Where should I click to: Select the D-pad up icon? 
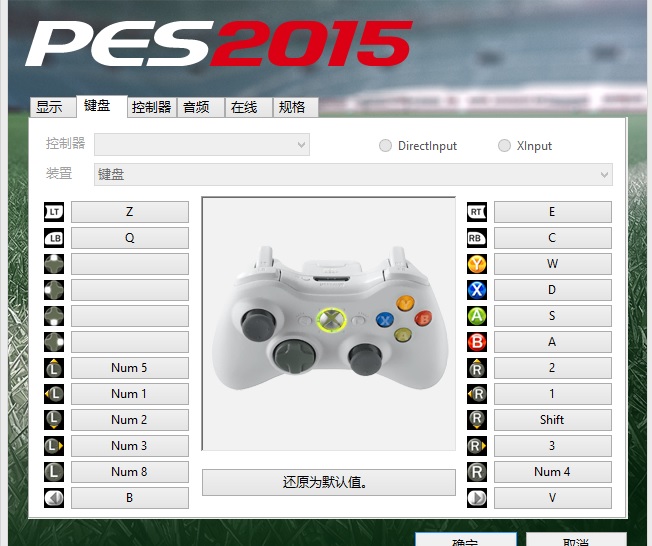coord(54,264)
